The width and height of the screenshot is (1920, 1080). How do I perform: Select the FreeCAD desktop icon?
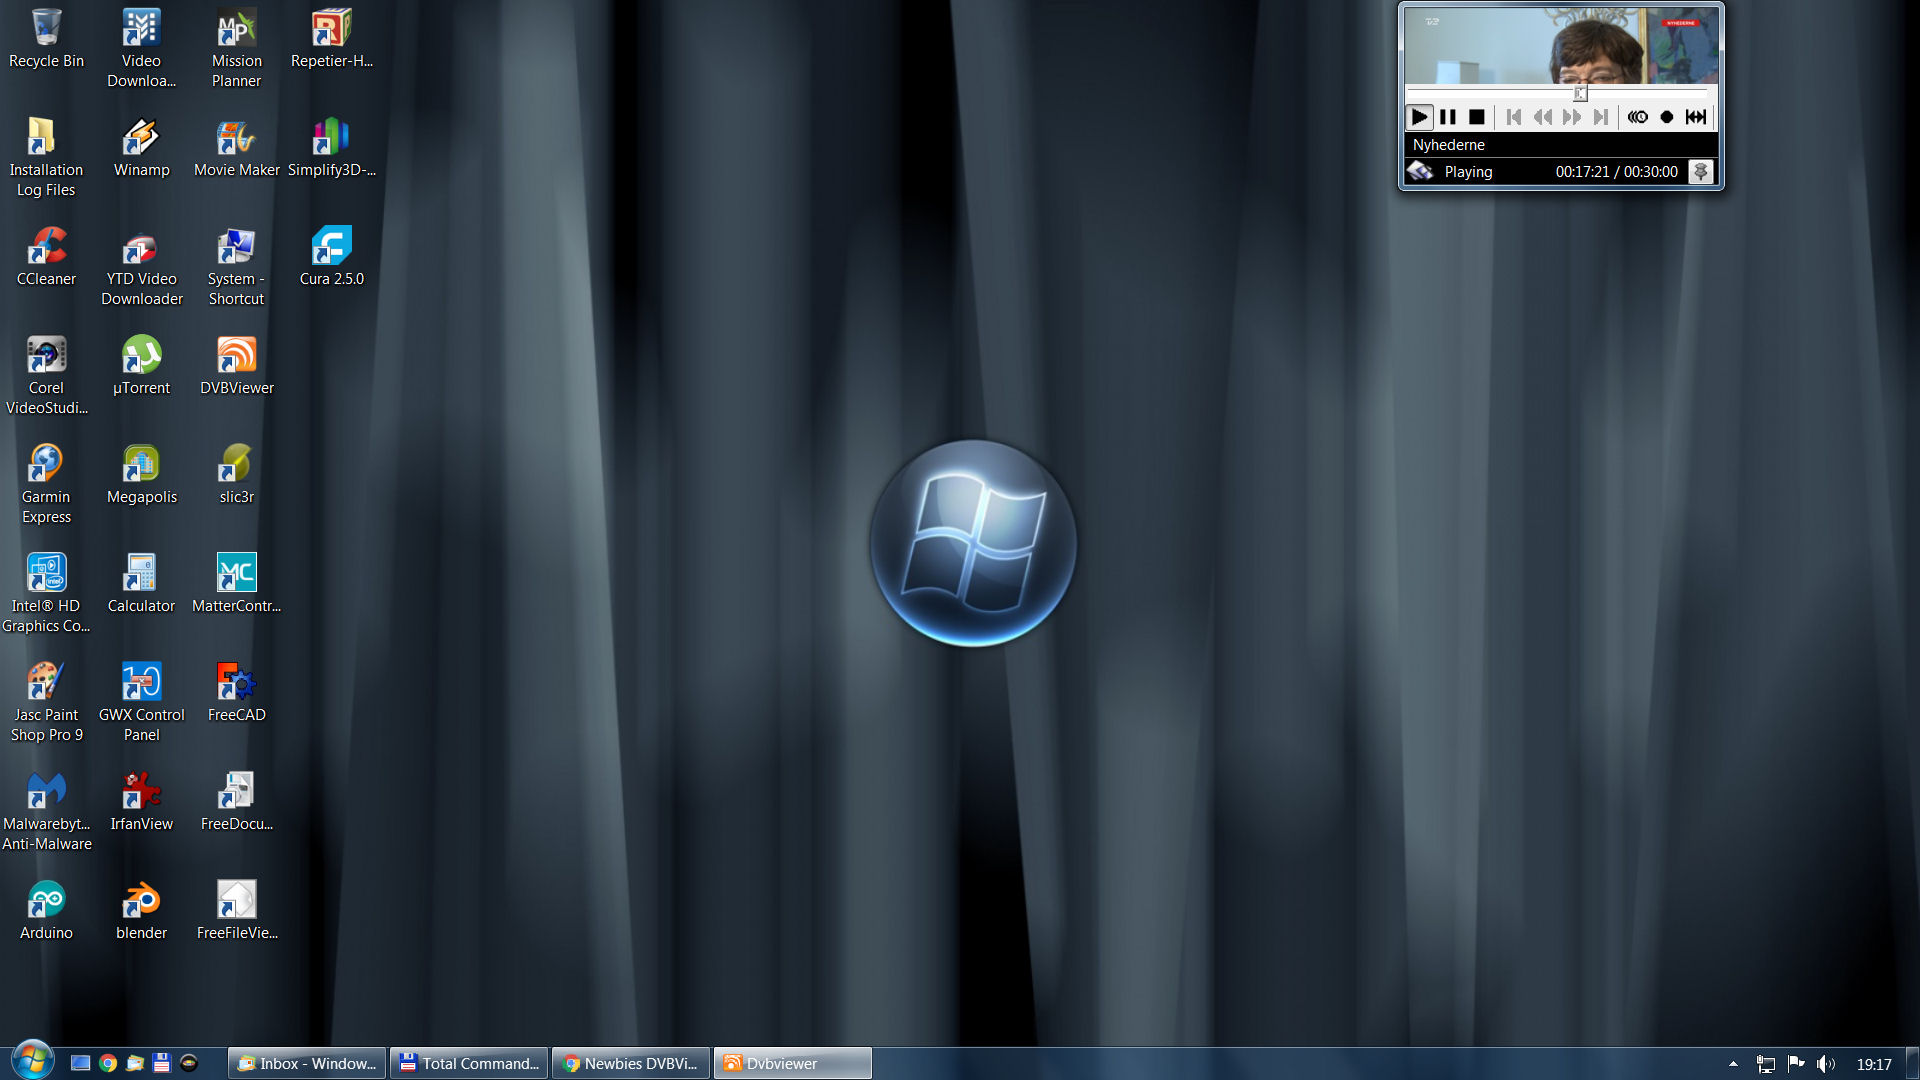coord(237,691)
